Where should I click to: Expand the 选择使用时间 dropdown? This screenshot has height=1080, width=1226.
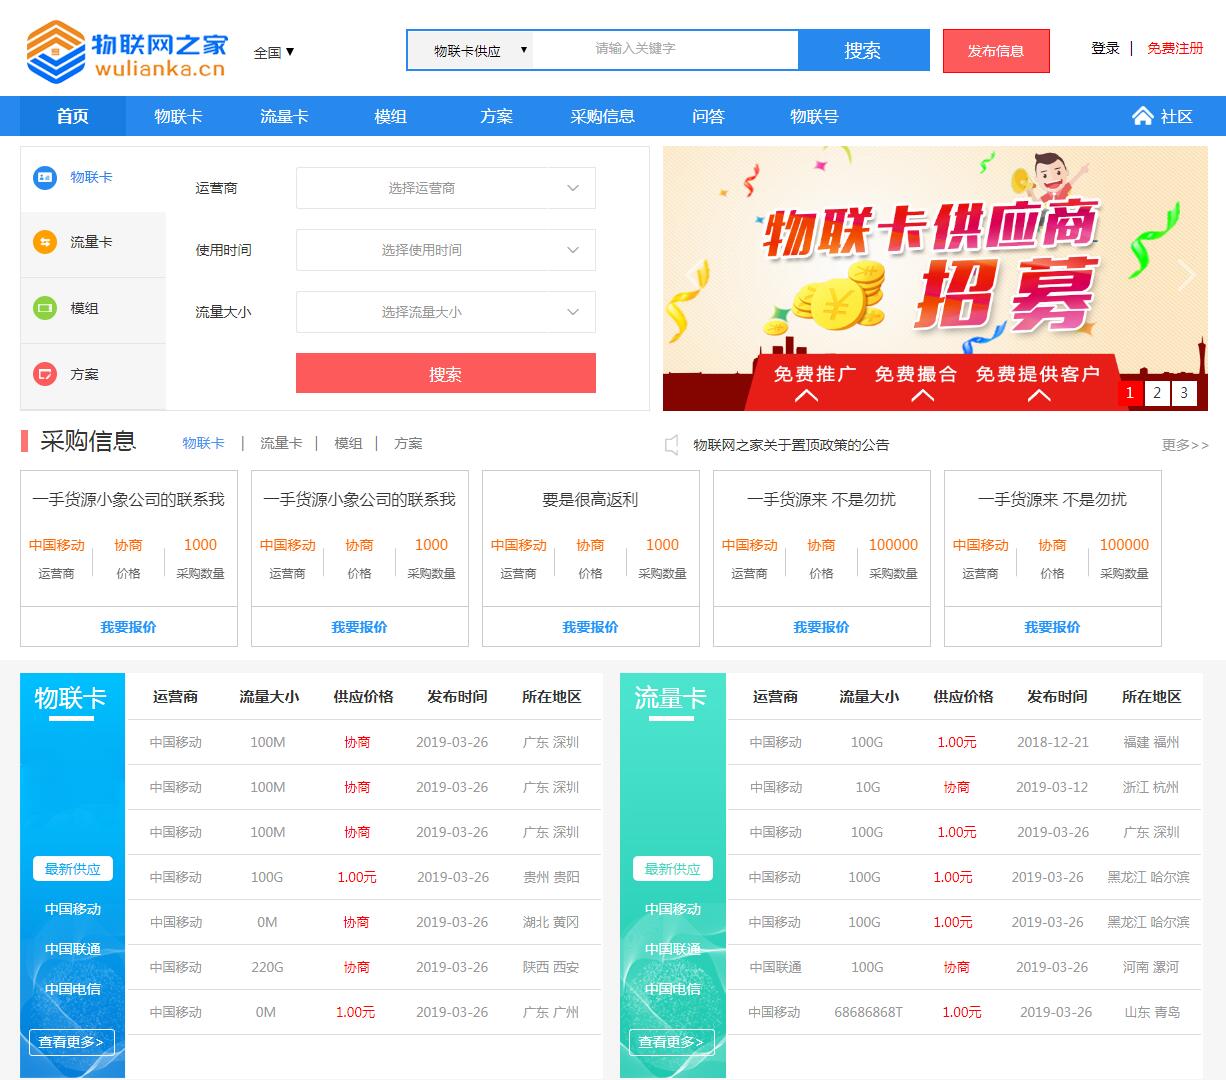coord(446,250)
